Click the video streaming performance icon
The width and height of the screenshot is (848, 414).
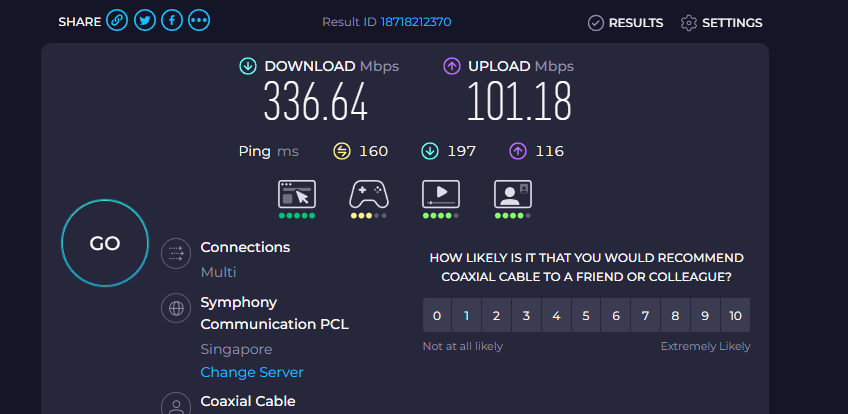(441, 194)
